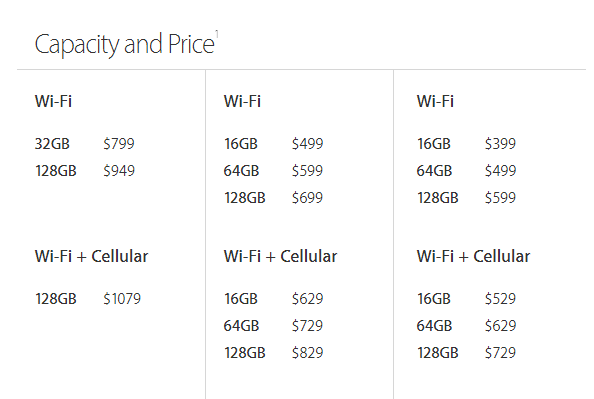Click the right column $729 128GB price
The image size is (594, 399).
[500, 353]
